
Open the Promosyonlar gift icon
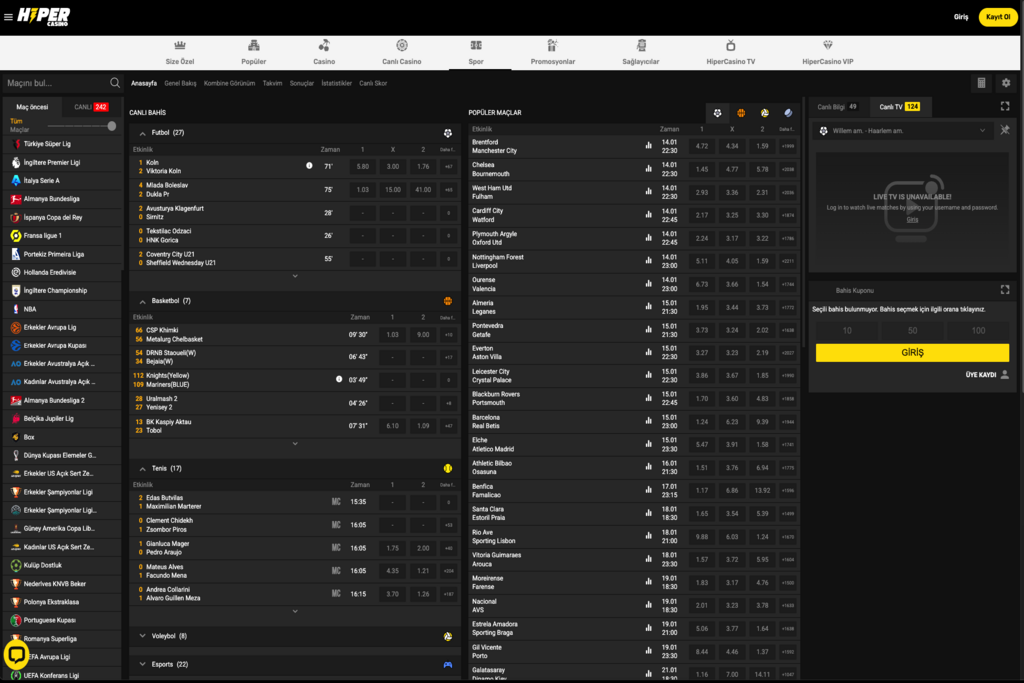click(552, 45)
